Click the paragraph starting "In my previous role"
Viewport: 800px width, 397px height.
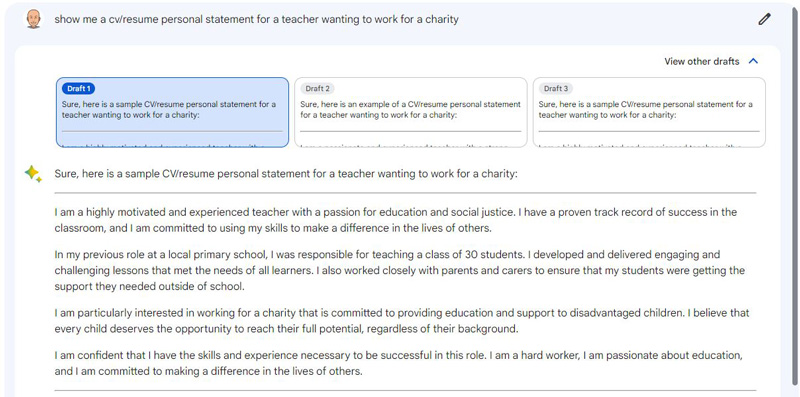point(399,270)
